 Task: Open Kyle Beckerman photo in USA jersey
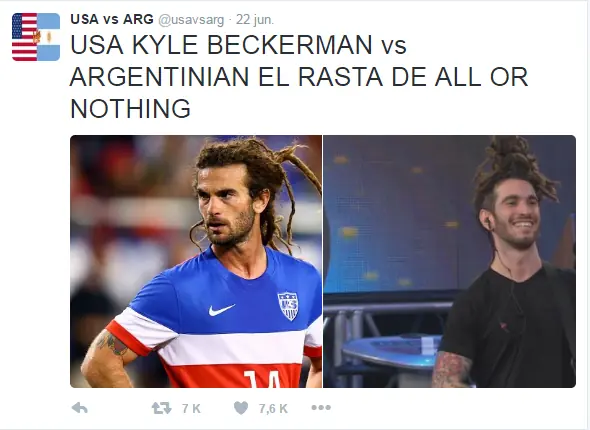pyautogui.click(x=196, y=261)
